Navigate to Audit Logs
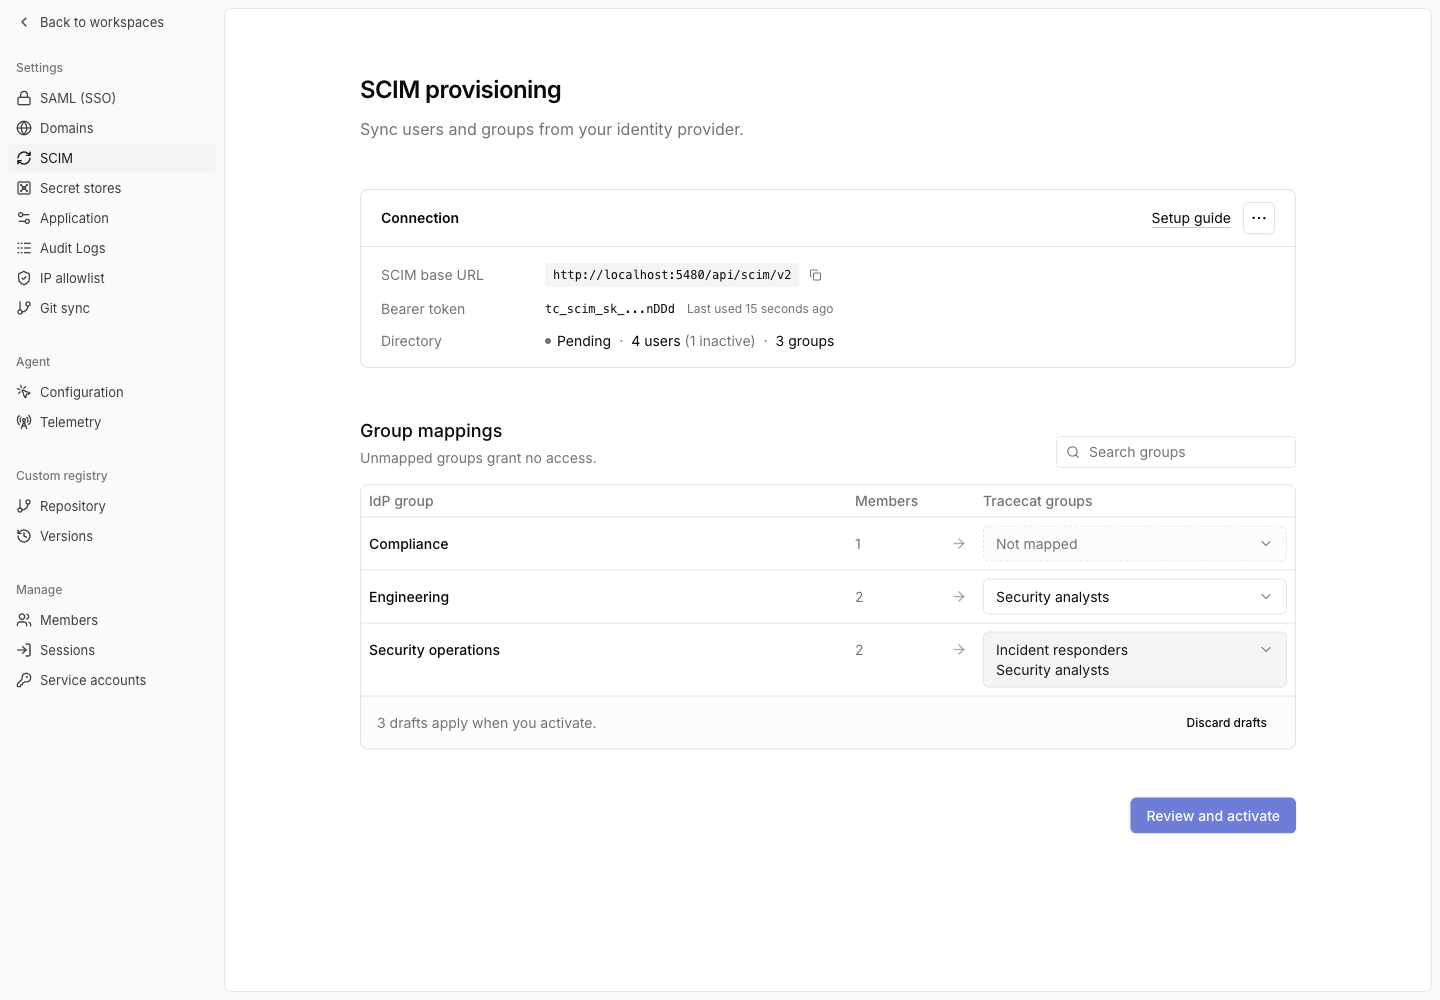The image size is (1440, 1000). 112,248
